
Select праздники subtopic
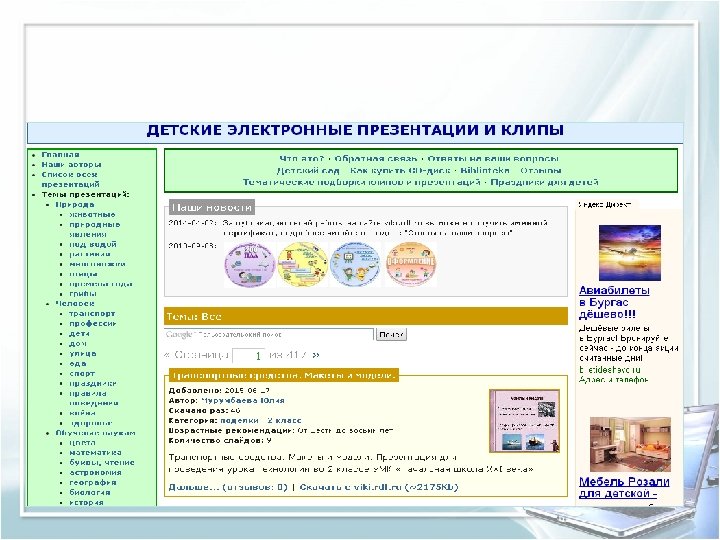point(93,383)
